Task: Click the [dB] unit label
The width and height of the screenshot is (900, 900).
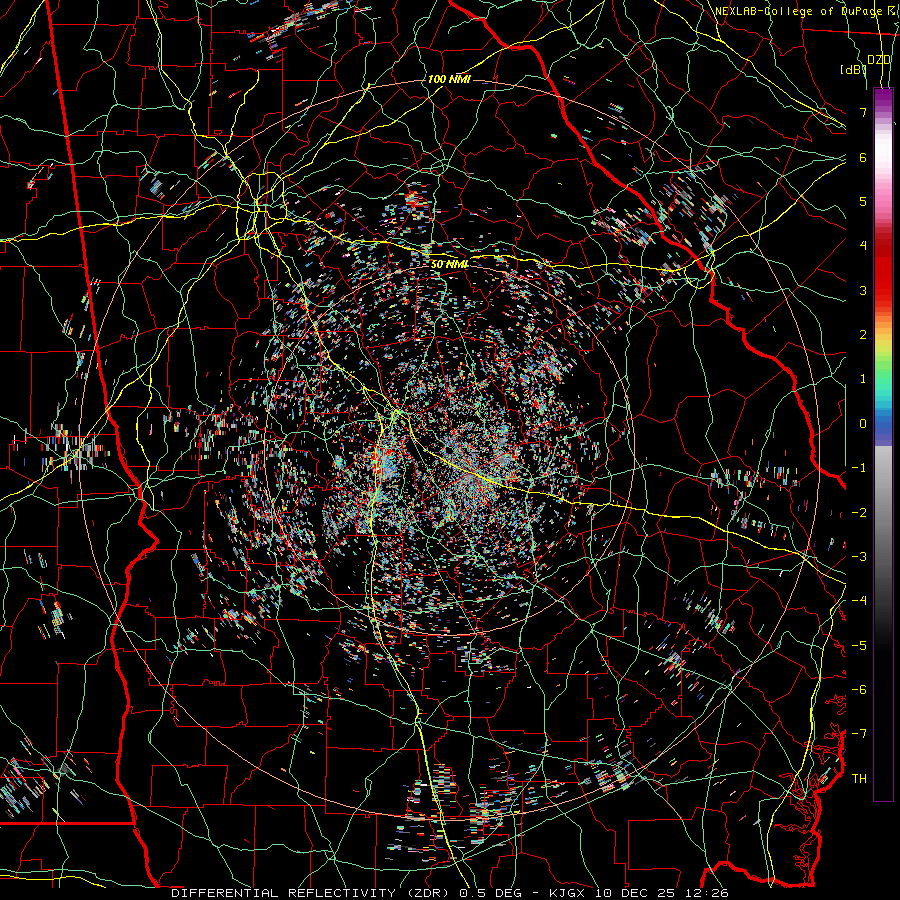Action: coord(853,69)
